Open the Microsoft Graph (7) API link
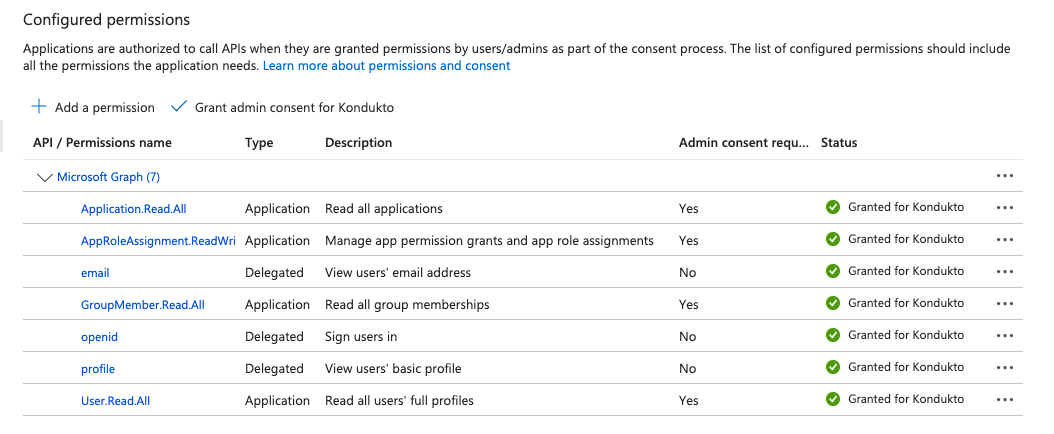Image resolution: width=1054 pixels, height=434 pixels. pos(108,177)
